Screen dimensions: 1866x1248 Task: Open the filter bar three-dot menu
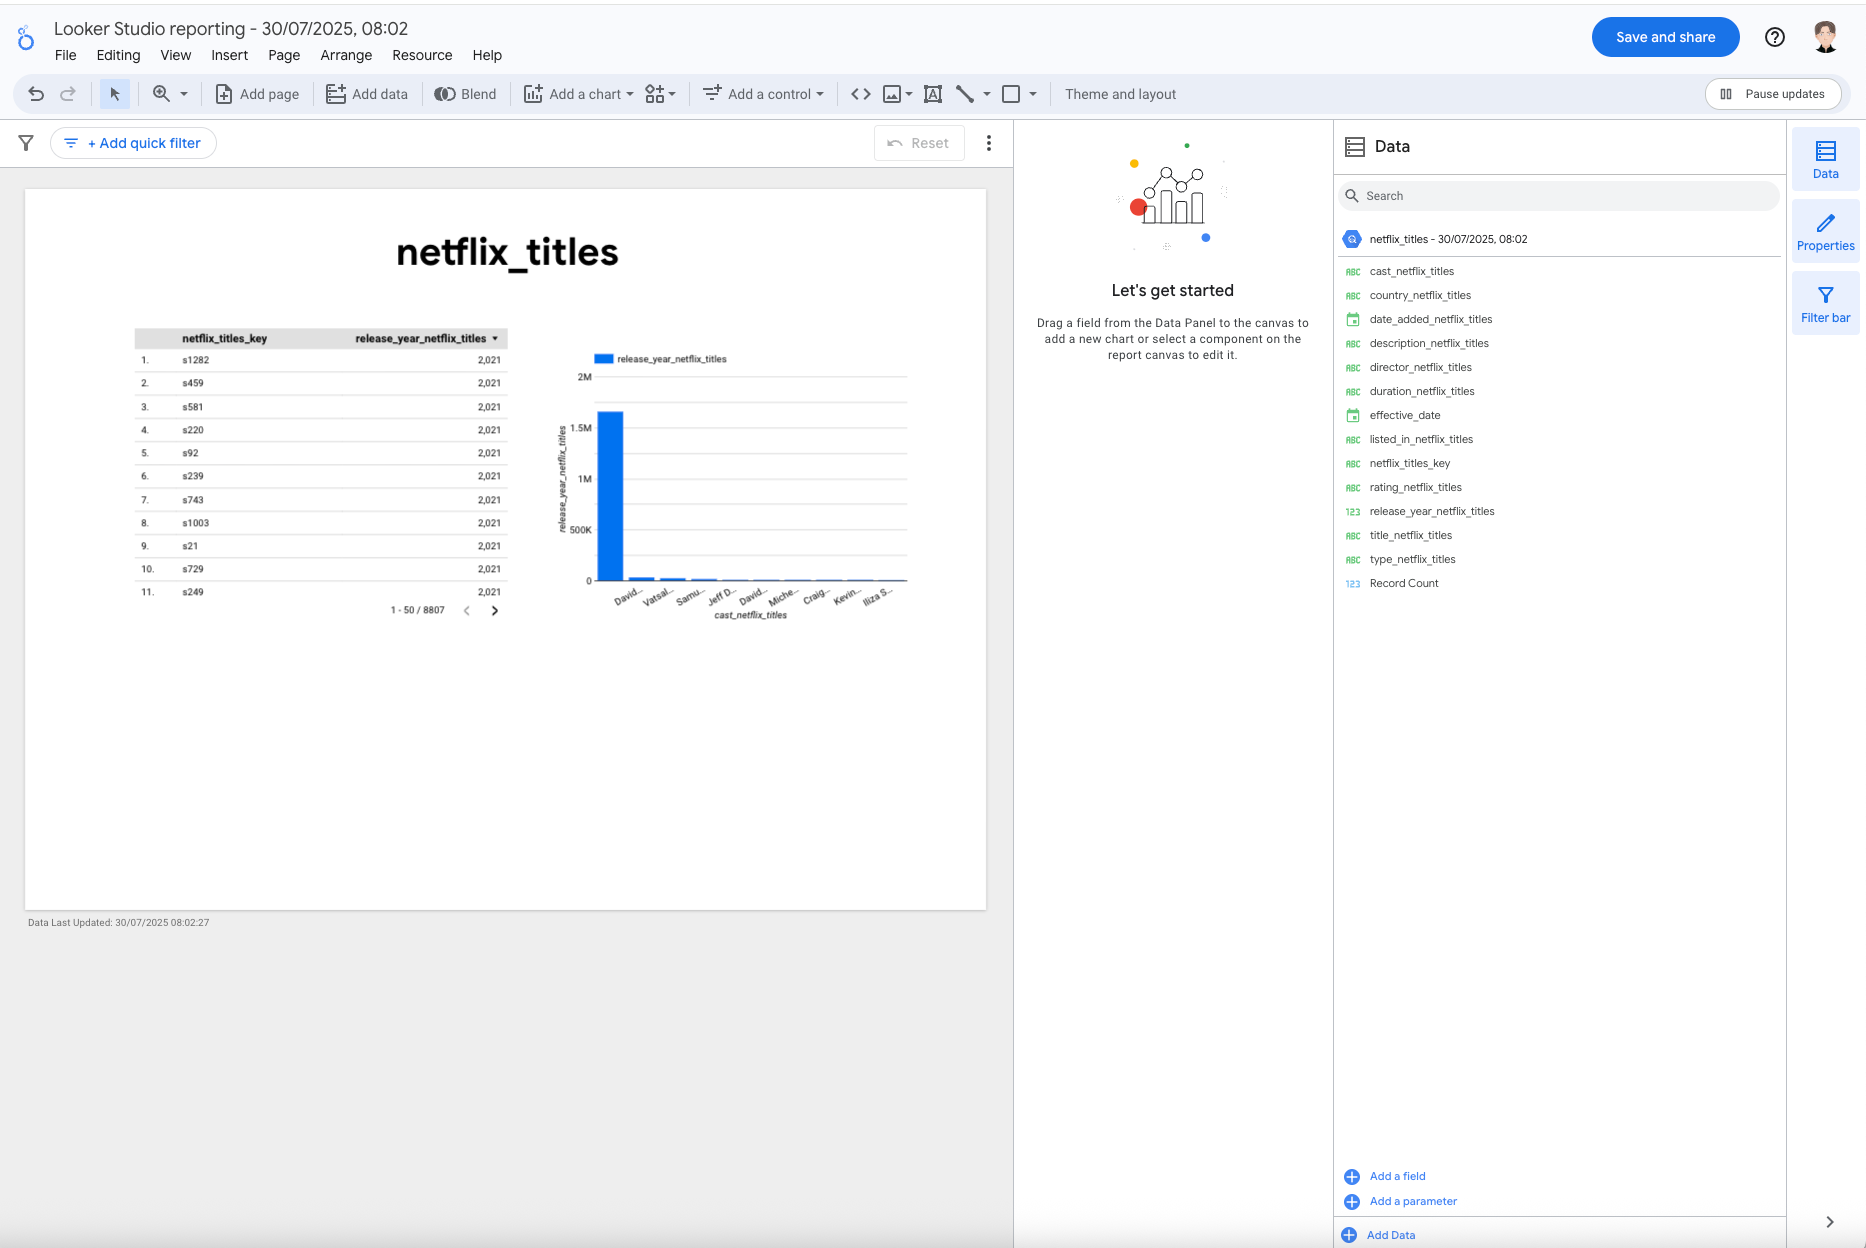tap(989, 143)
